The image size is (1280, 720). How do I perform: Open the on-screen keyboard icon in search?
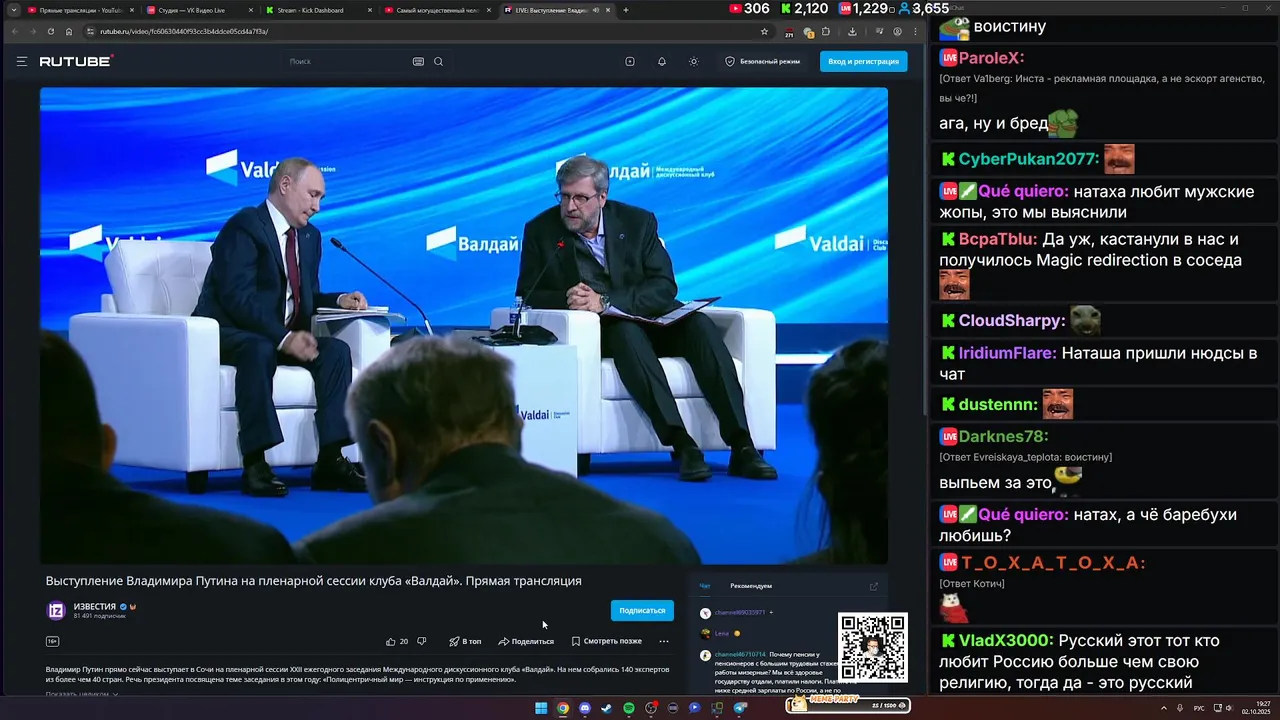point(418,61)
